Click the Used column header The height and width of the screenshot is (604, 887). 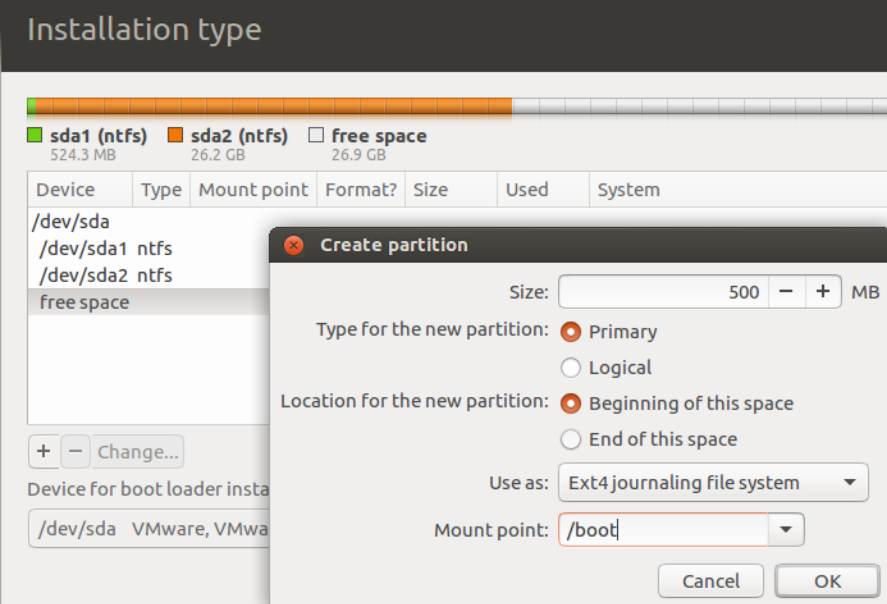point(543,189)
